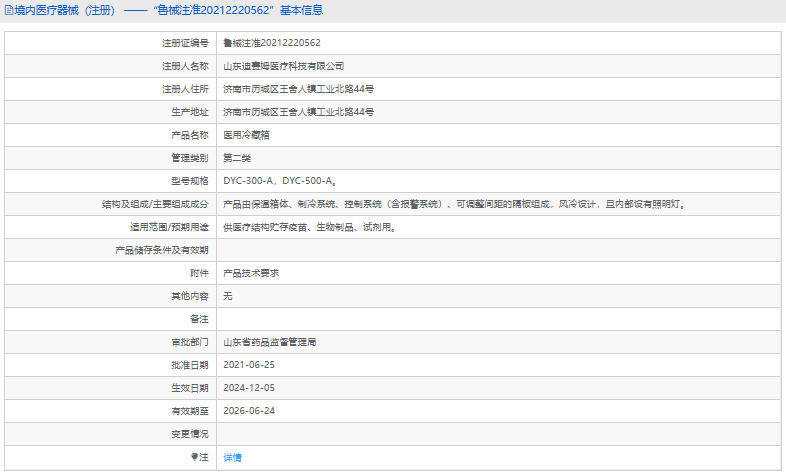Viewport: 786px width, 476px height.
Task: Click the 生效日期 label
Action: tap(189, 388)
